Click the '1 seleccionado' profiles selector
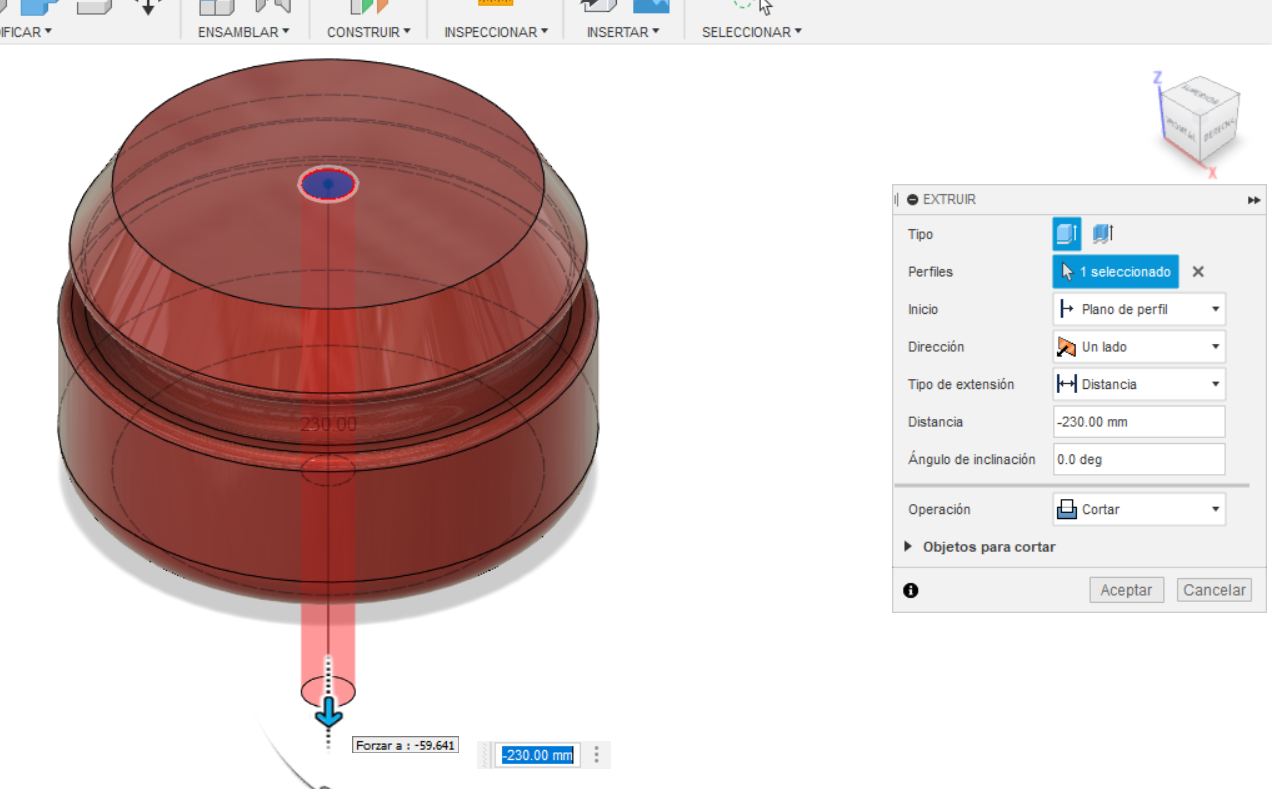Viewport: 1272px width, 789px height. (x=1116, y=272)
